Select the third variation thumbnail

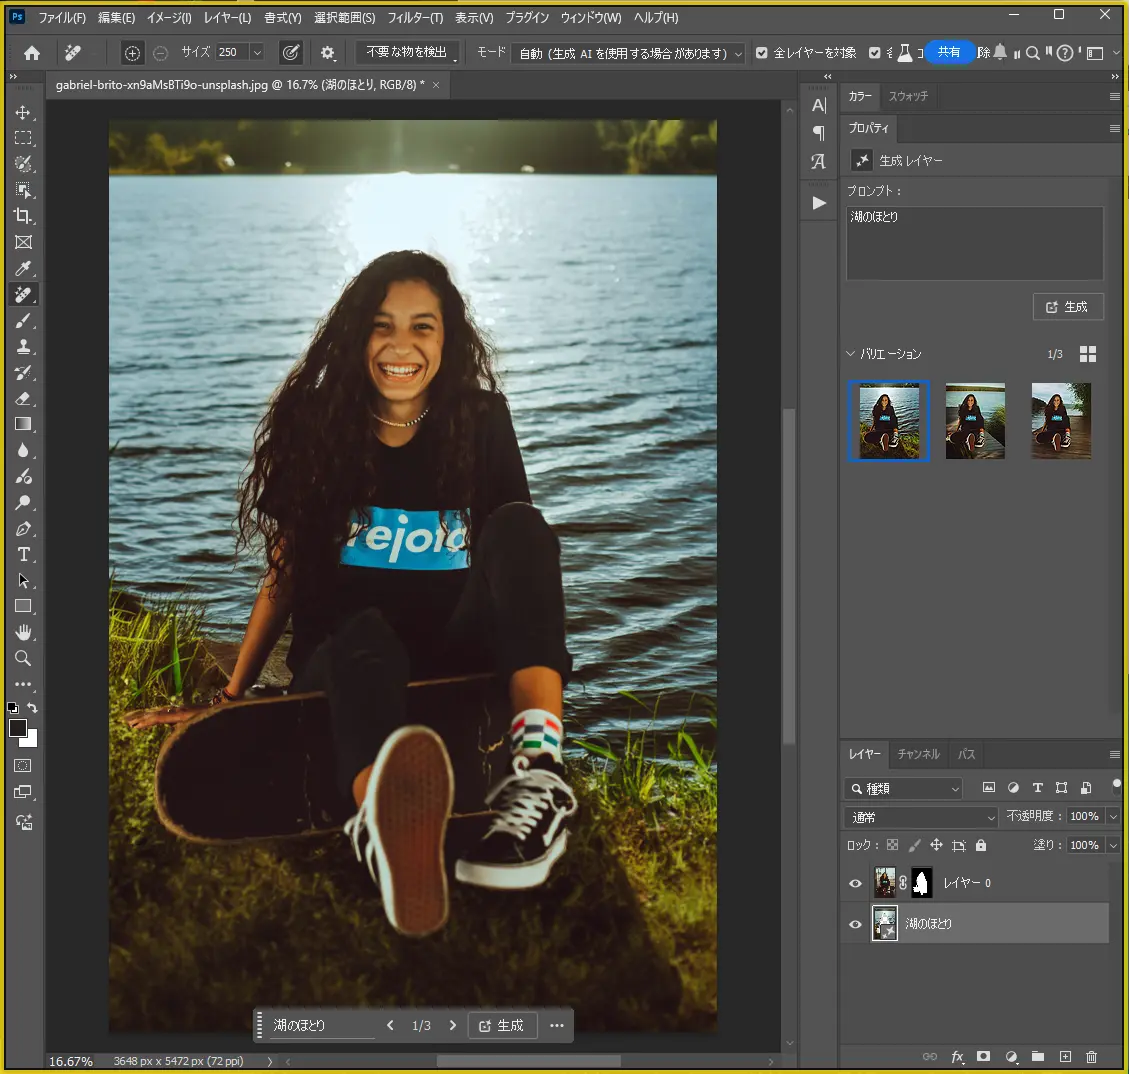(1061, 421)
